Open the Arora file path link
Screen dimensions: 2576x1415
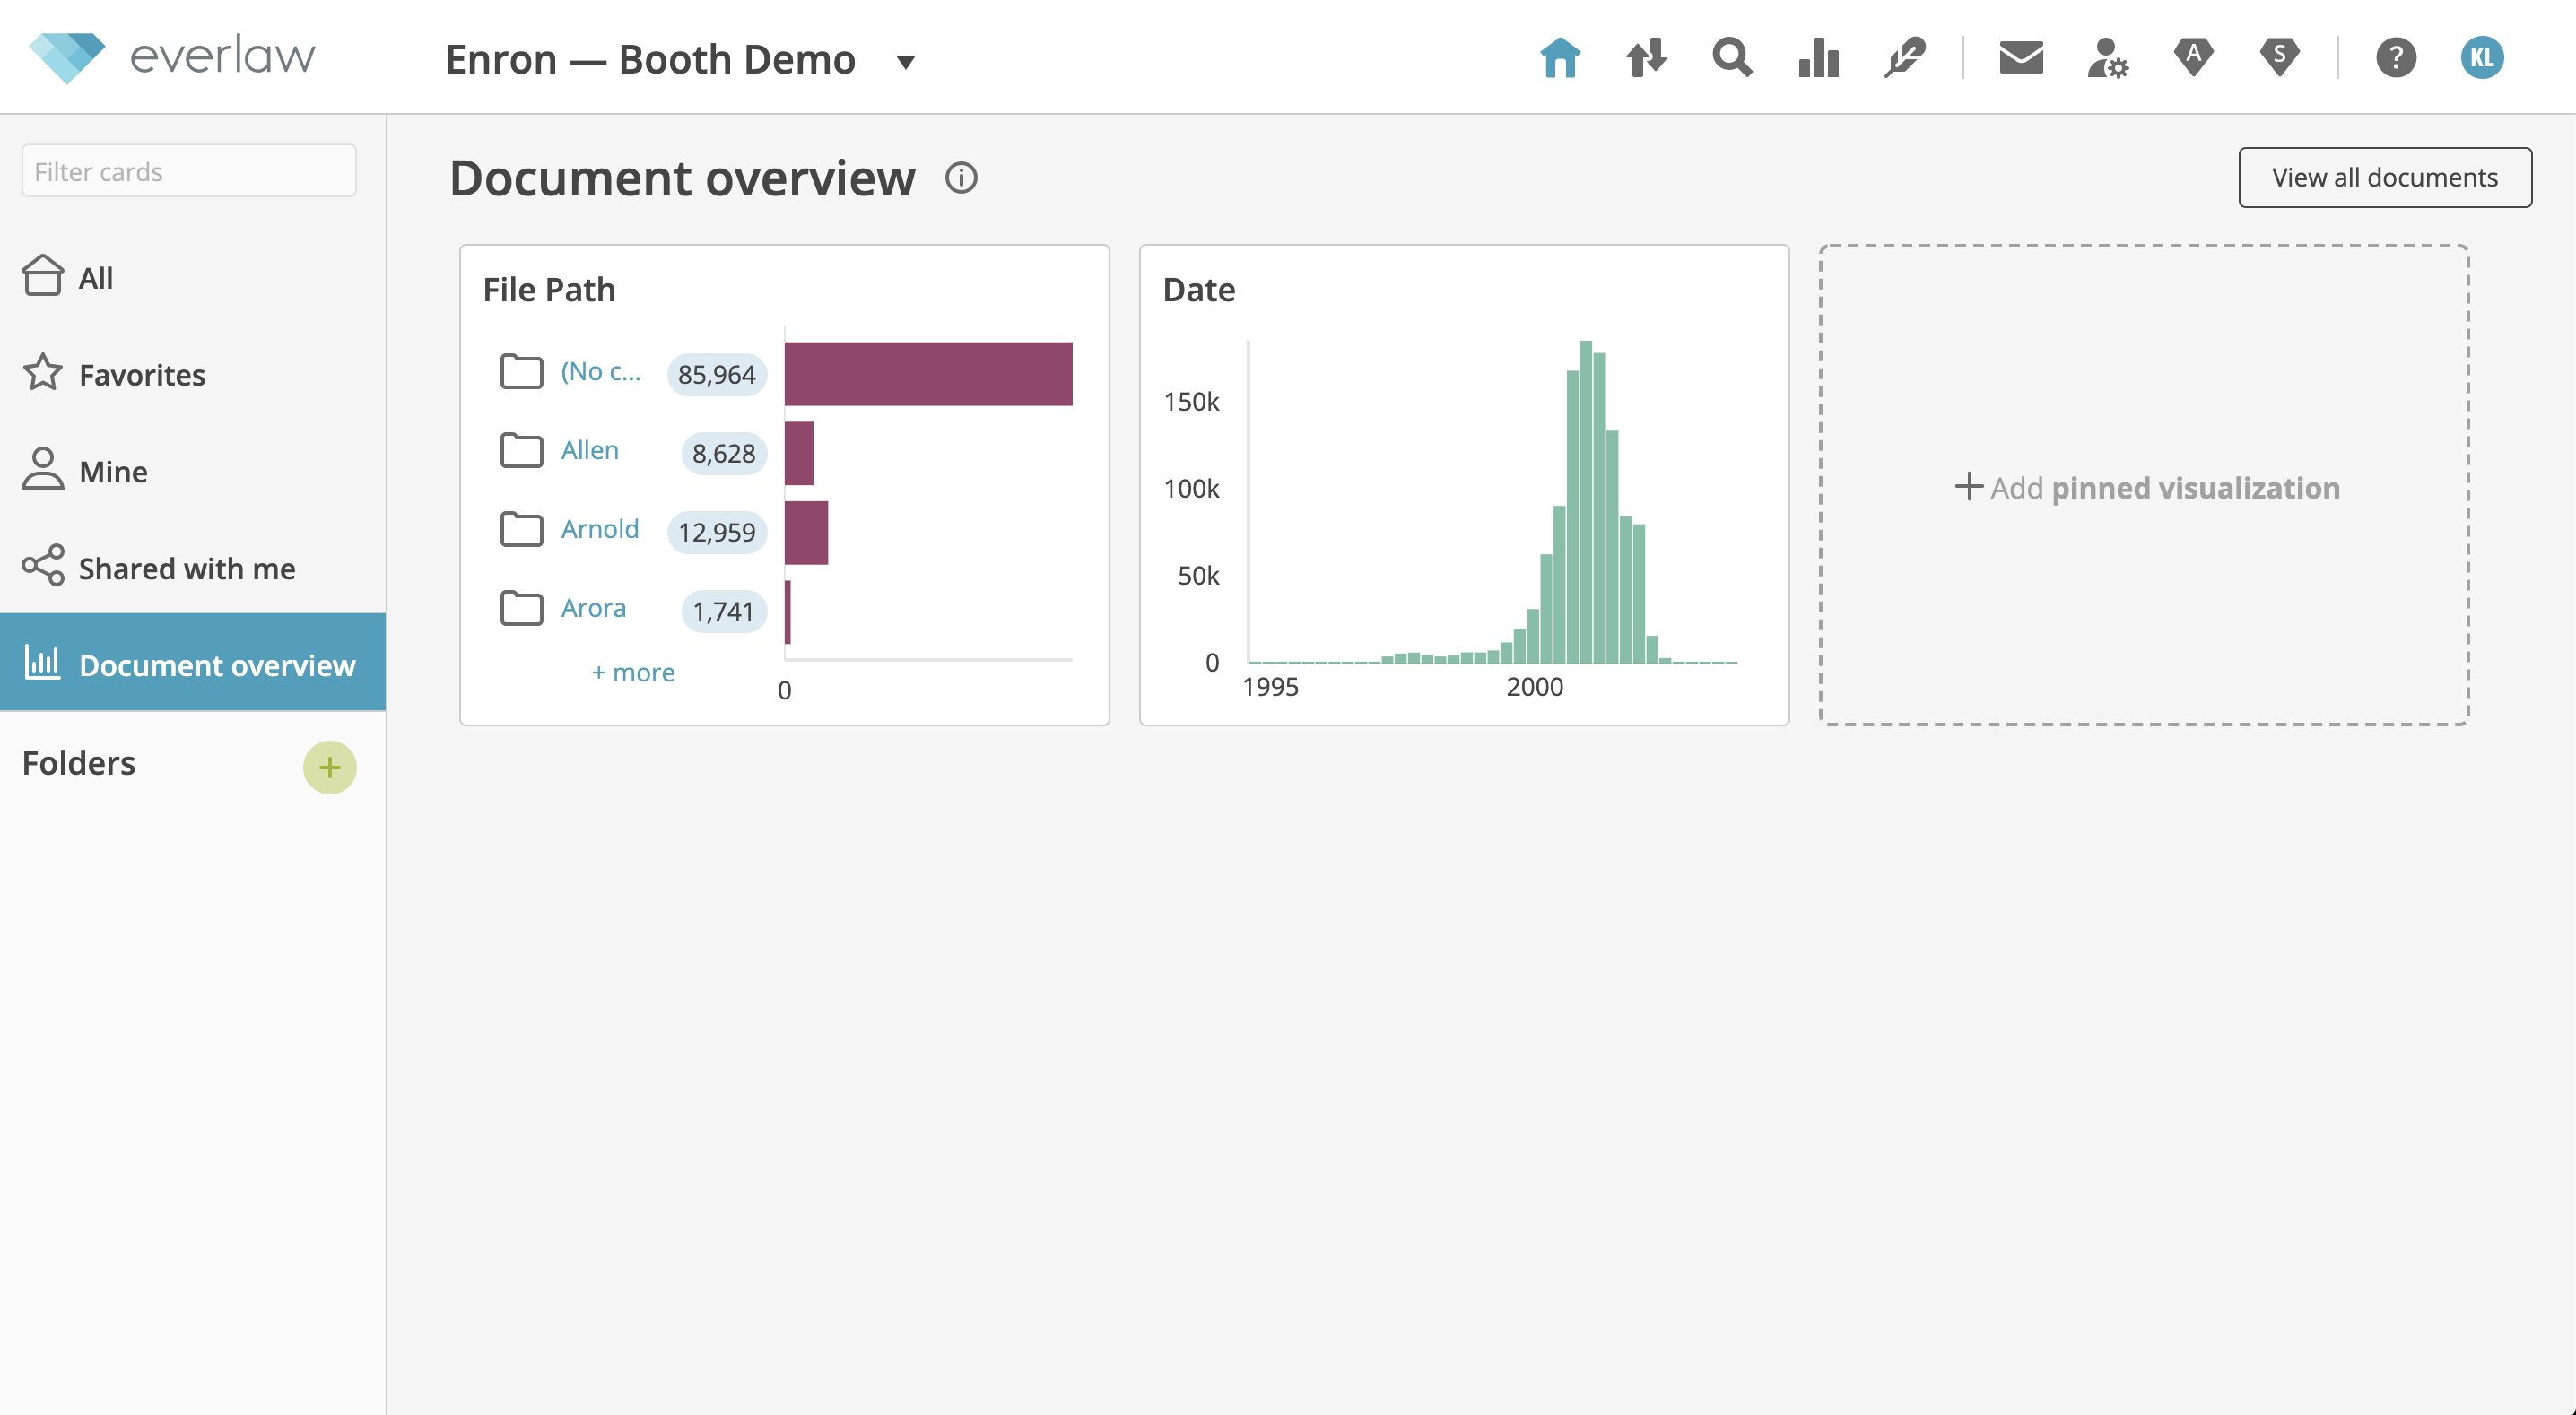coord(593,608)
